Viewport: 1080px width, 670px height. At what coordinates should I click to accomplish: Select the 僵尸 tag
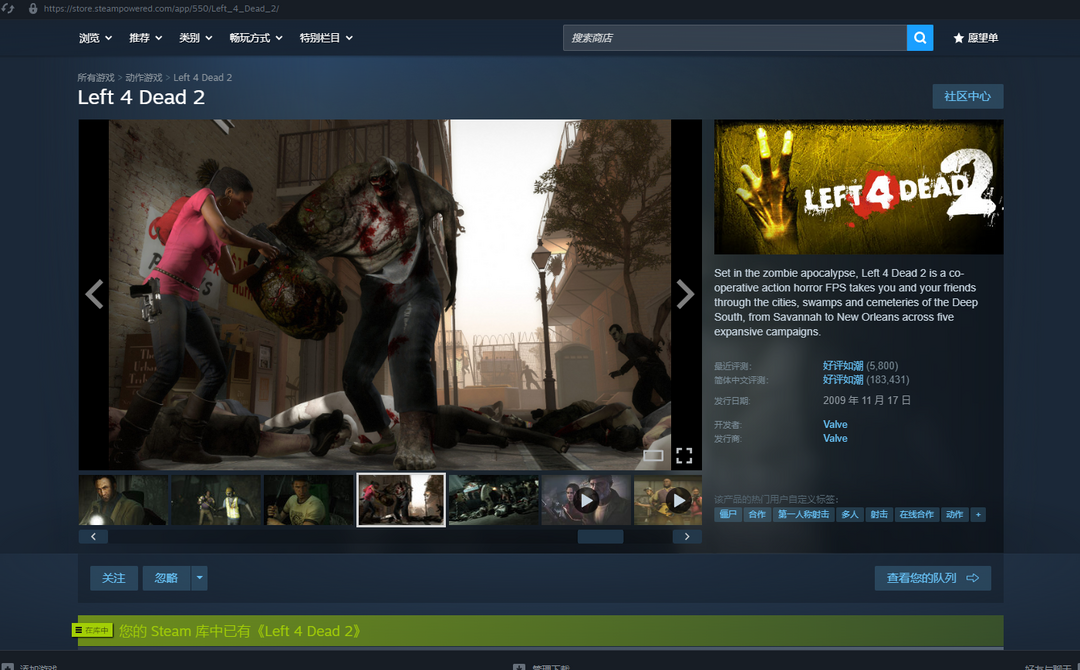coord(728,514)
